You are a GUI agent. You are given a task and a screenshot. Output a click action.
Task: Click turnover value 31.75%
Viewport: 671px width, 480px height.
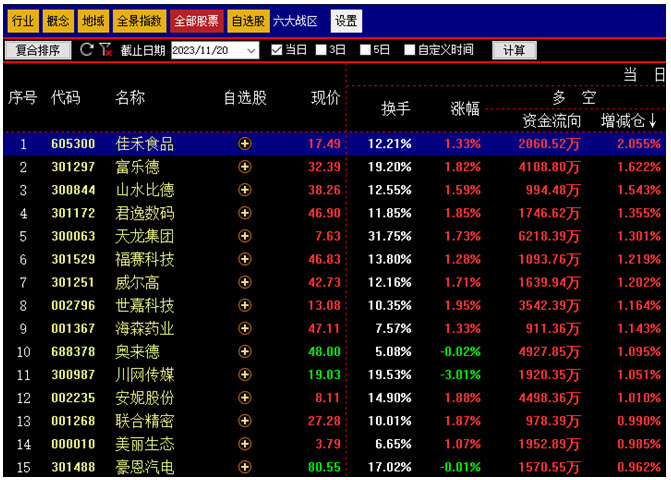point(390,236)
